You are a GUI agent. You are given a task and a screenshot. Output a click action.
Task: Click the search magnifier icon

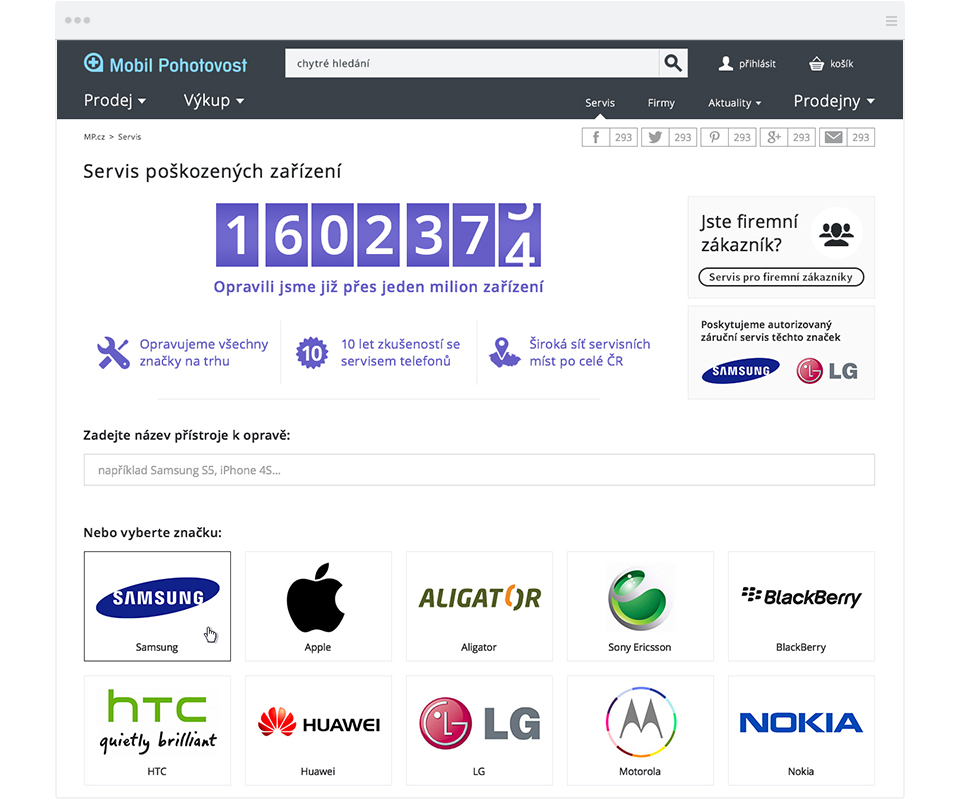coord(673,63)
